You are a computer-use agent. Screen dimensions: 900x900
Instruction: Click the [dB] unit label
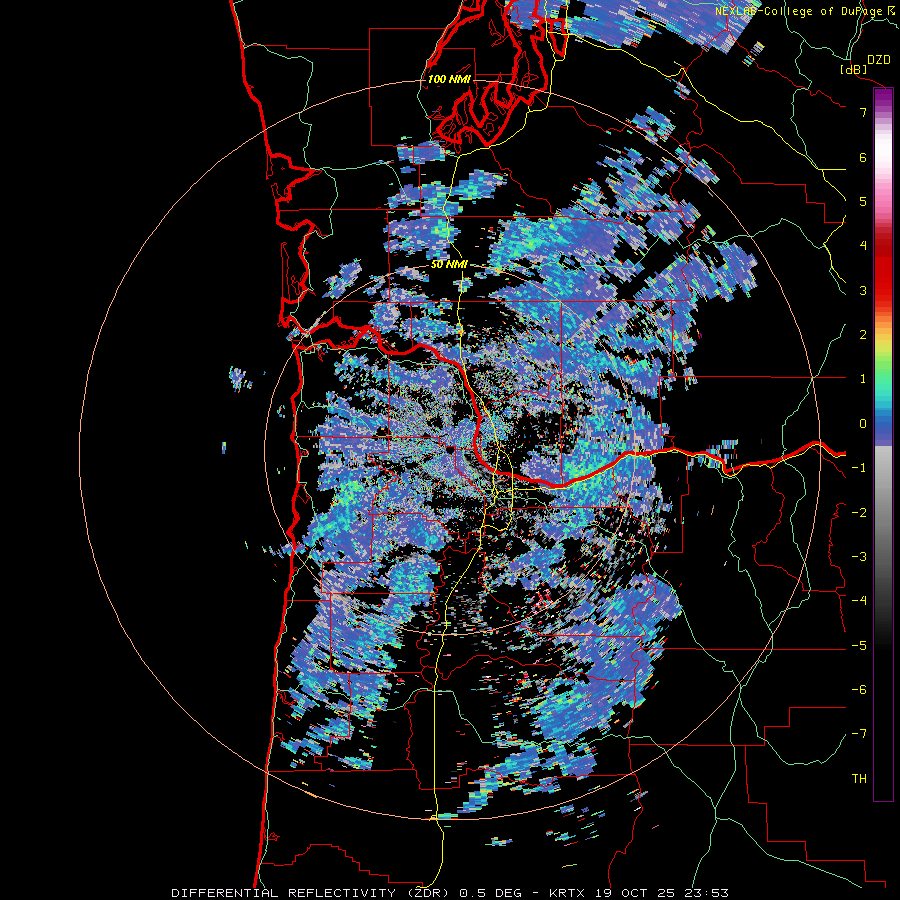click(x=853, y=69)
